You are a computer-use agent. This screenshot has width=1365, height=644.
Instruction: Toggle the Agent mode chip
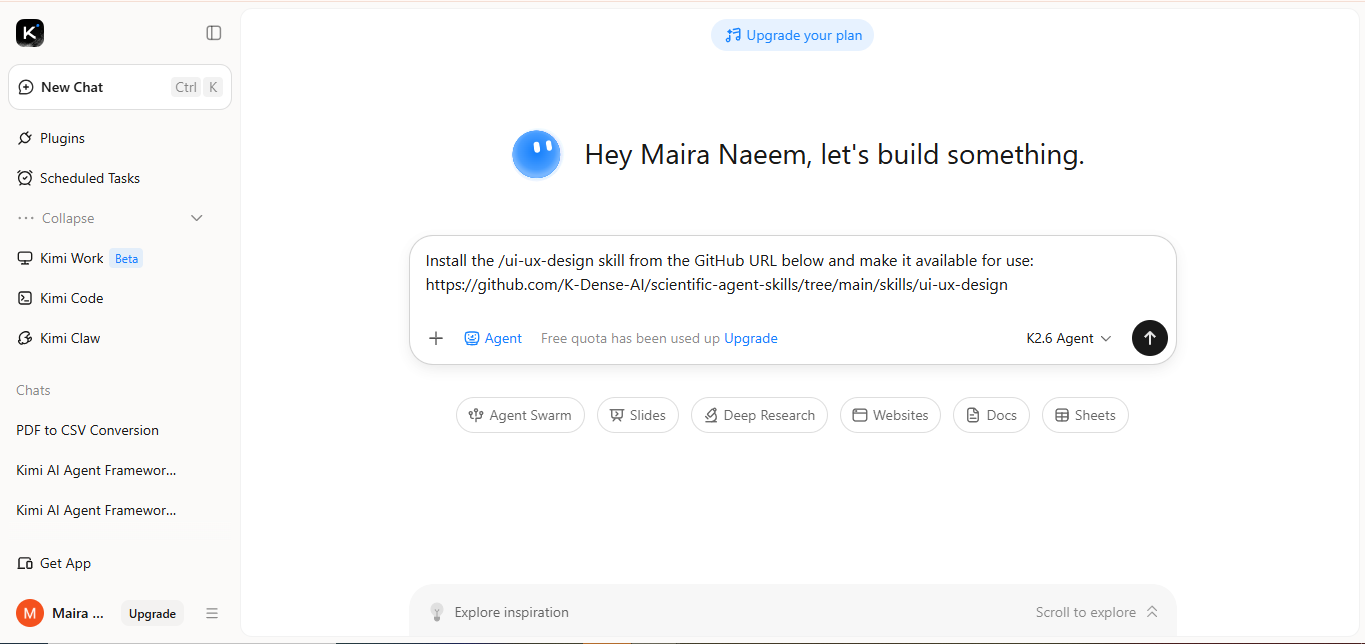click(493, 338)
